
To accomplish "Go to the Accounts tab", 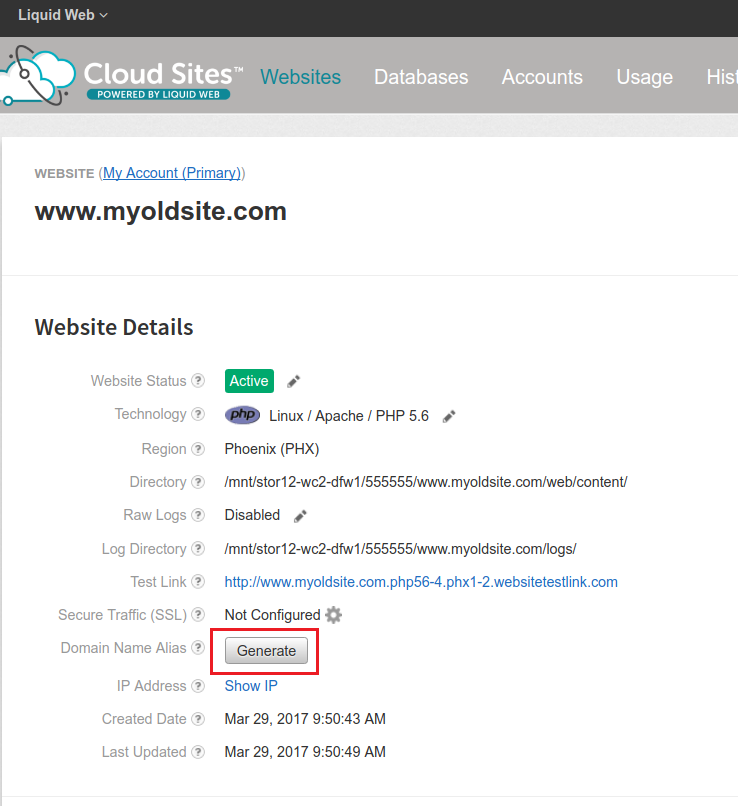I will click(542, 77).
